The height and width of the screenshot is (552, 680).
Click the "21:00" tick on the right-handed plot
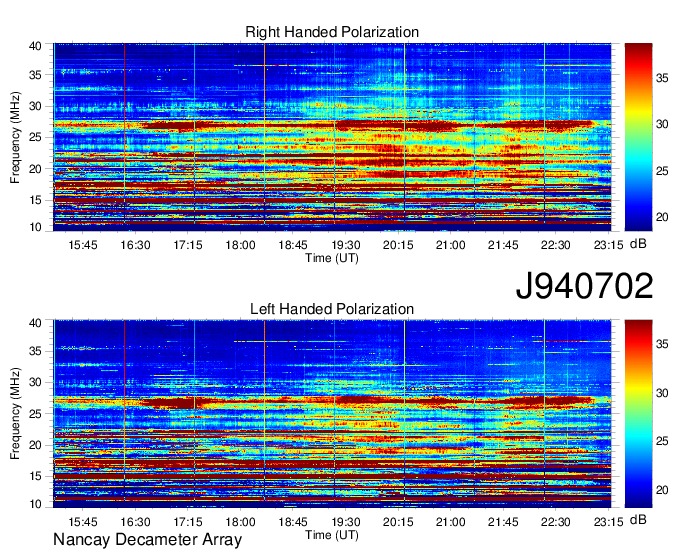451,245
